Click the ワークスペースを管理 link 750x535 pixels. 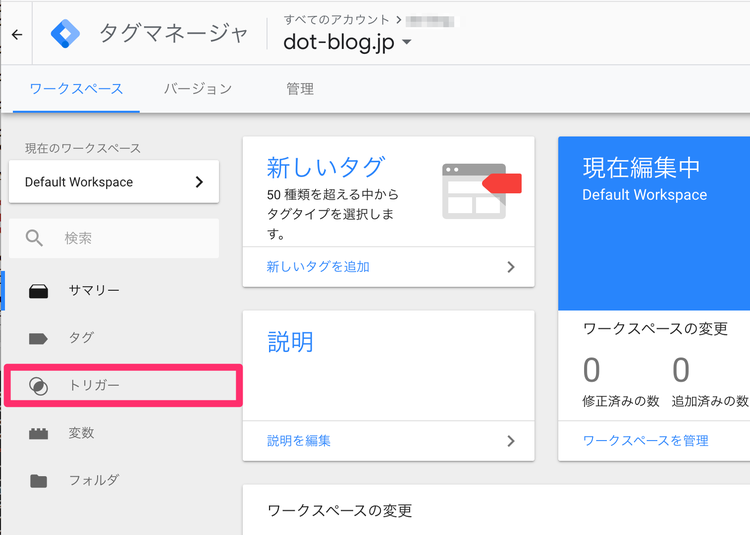pos(645,441)
